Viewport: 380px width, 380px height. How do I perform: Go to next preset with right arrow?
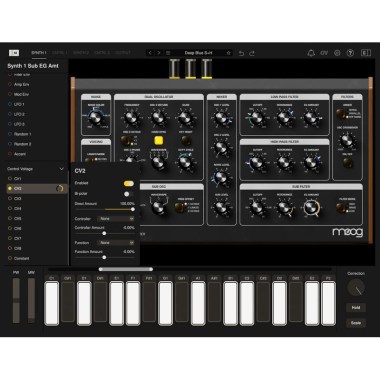click(159, 53)
